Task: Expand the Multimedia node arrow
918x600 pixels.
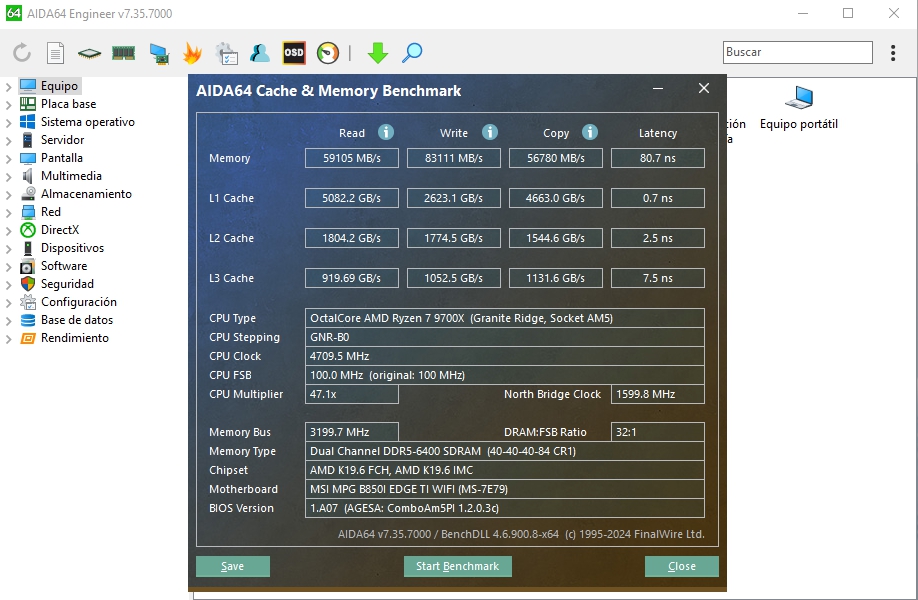Action: pos(8,177)
